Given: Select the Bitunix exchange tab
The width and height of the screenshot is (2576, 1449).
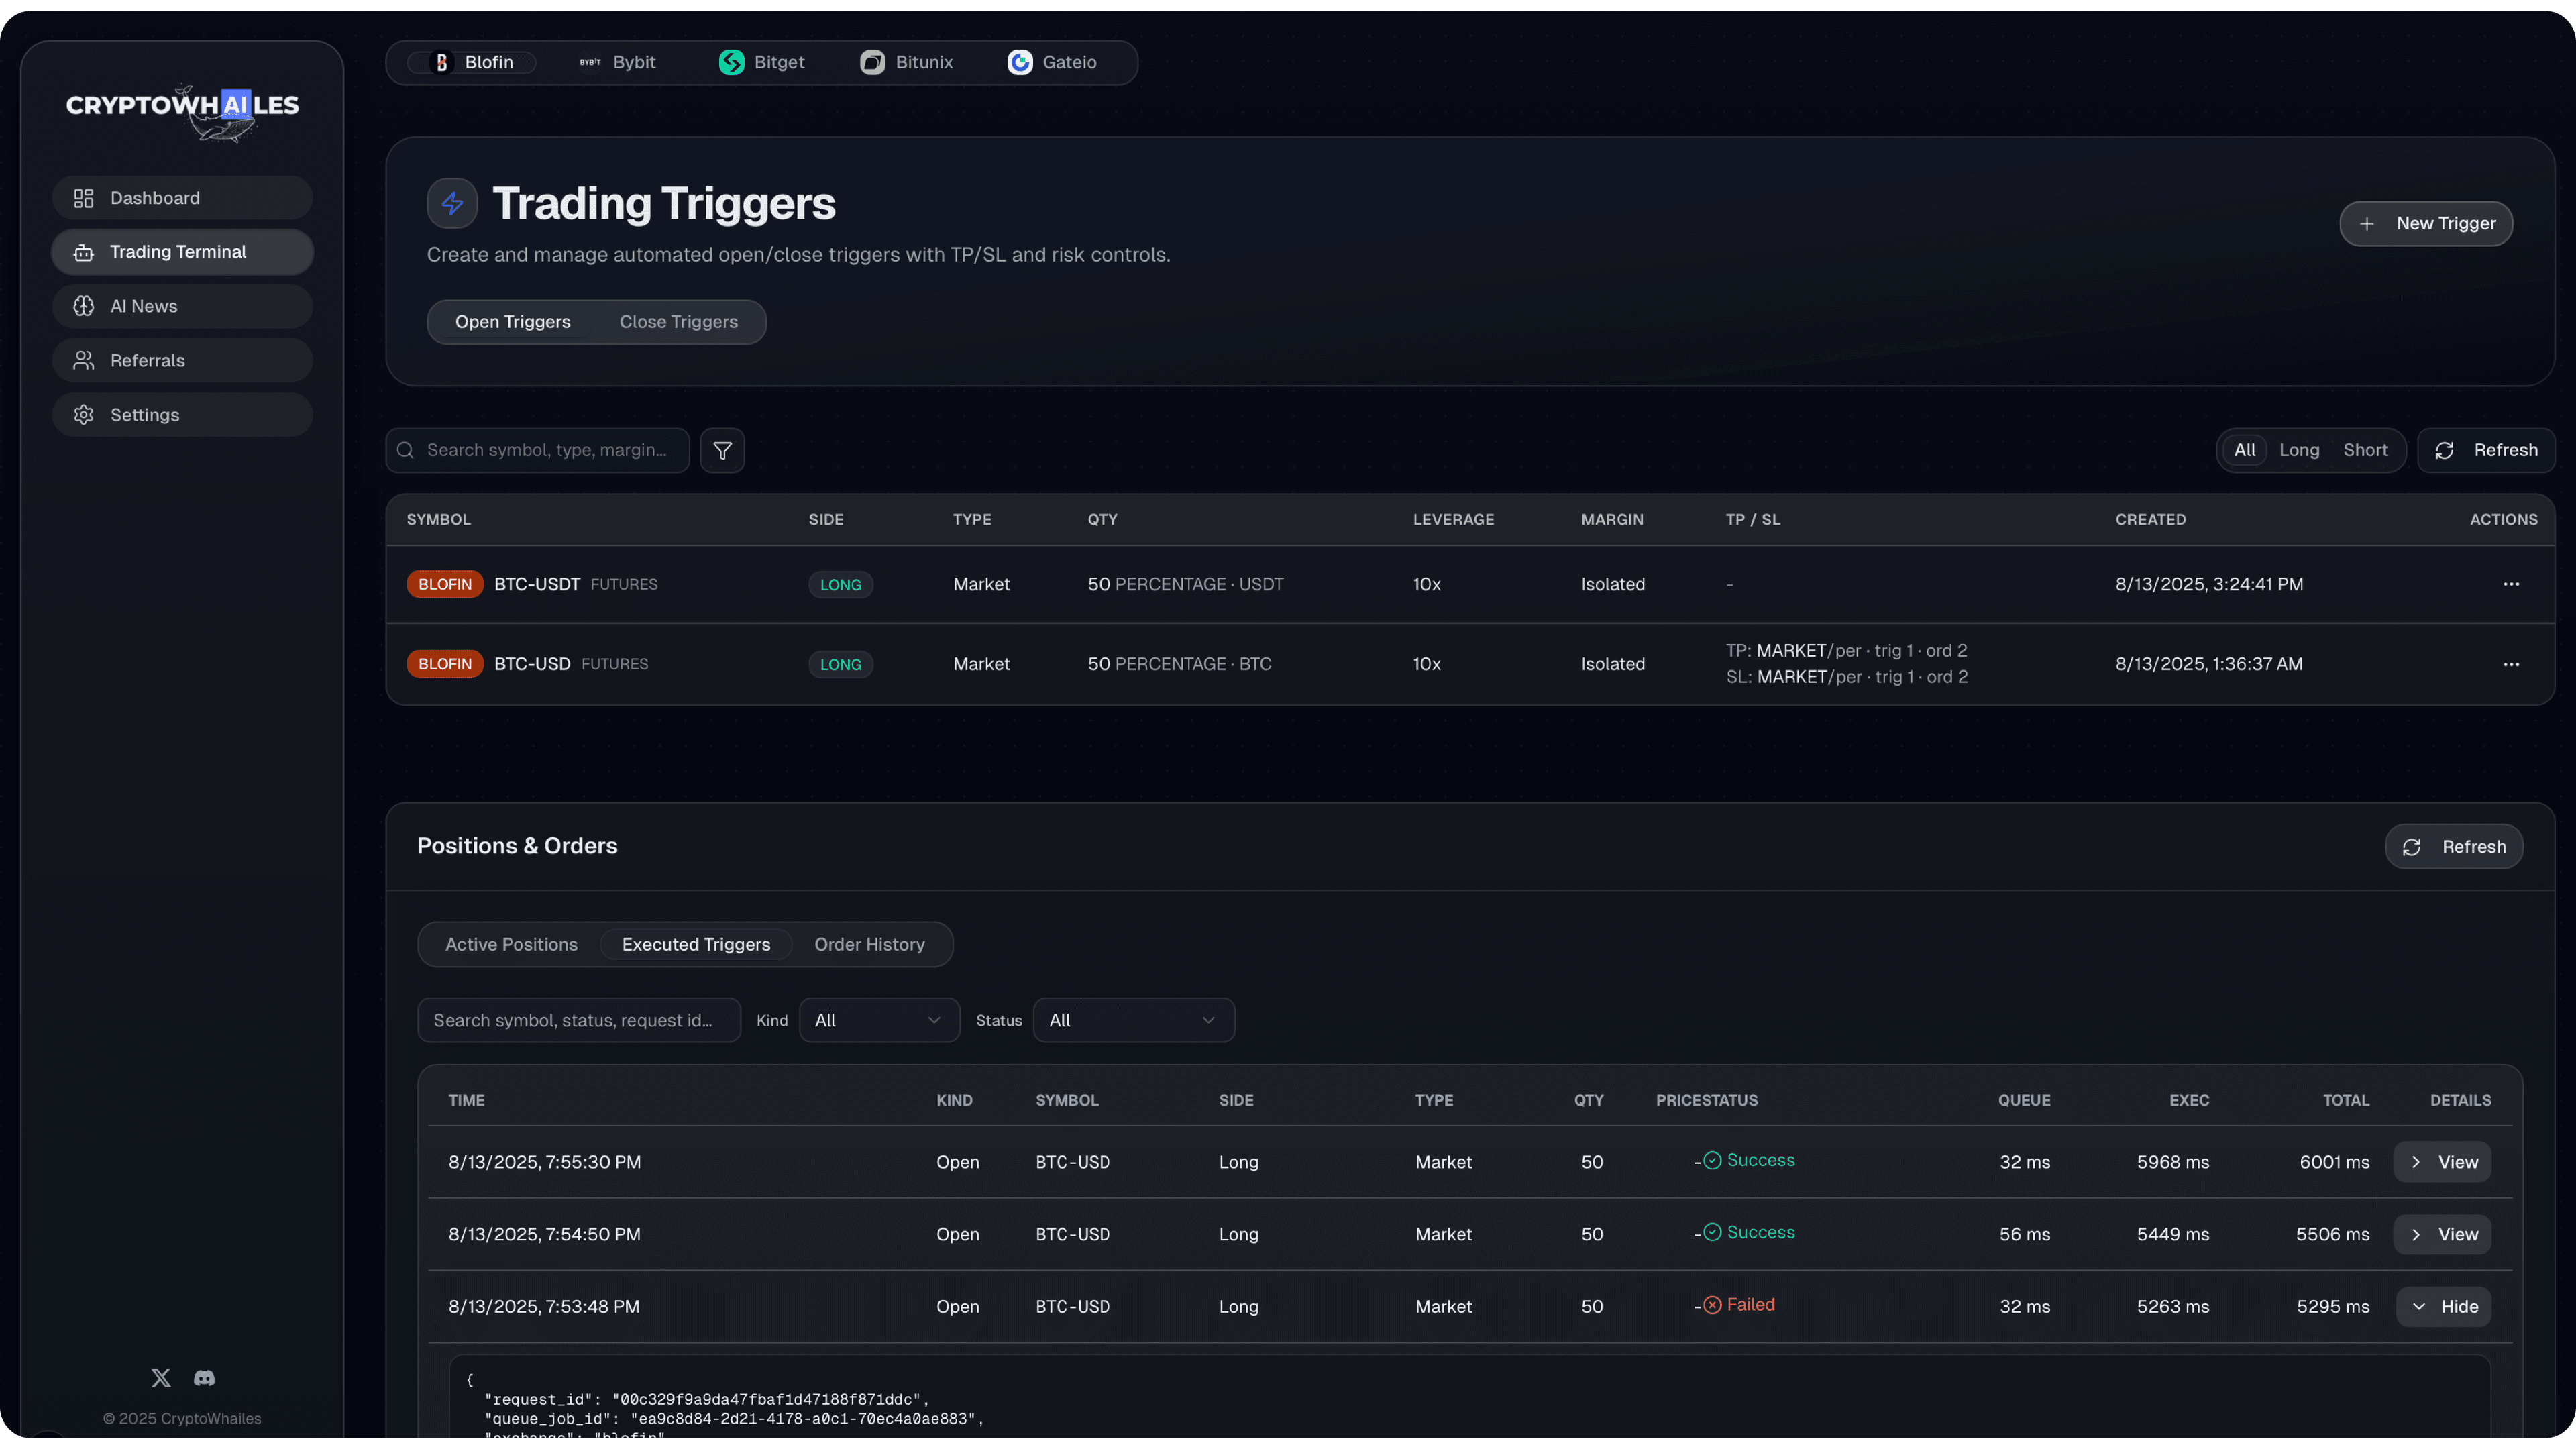Looking at the screenshot, I should pyautogui.click(x=907, y=62).
